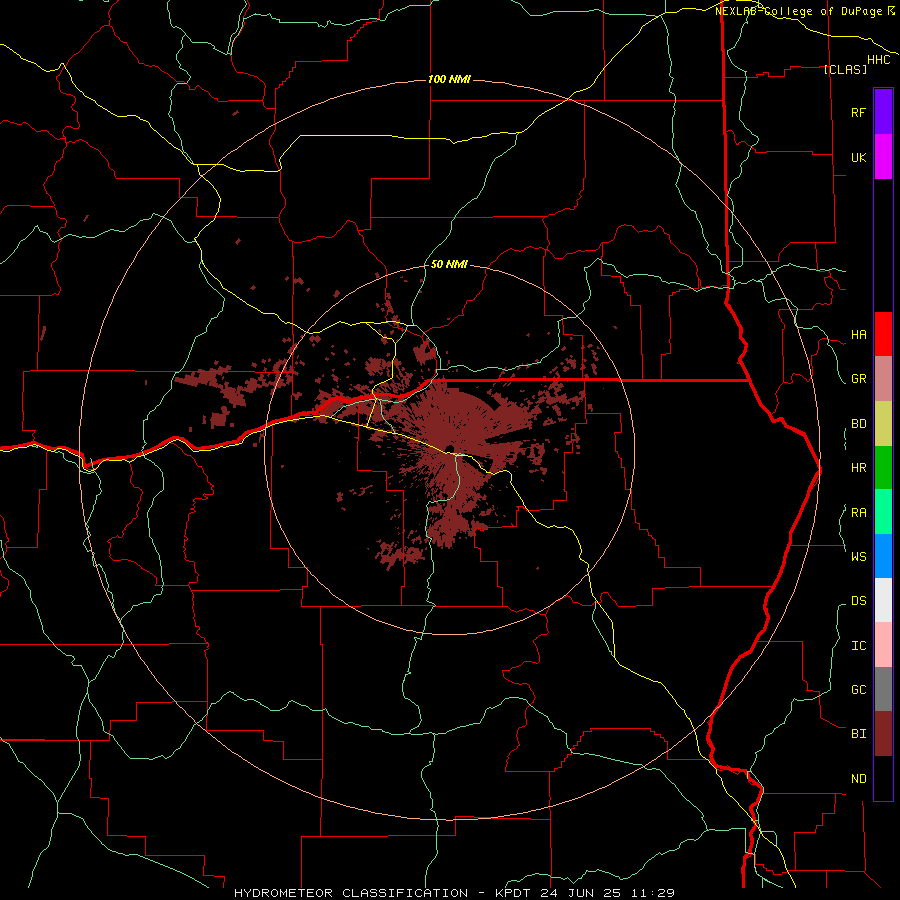
Task: Click the KPDT station identifier
Action: coord(512,893)
